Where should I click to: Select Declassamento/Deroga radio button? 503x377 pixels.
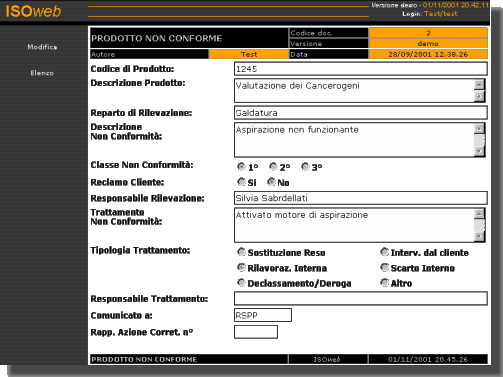[x=241, y=283]
